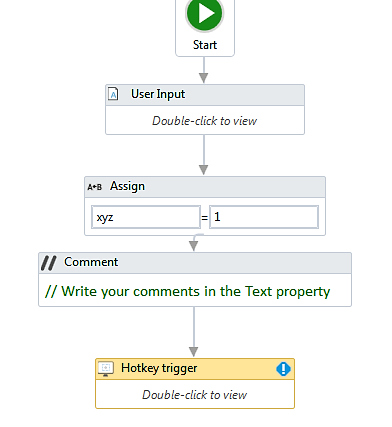The image size is (392, 427).
Task: Click the Comment double-slash icon
Action: coord(49,263)
